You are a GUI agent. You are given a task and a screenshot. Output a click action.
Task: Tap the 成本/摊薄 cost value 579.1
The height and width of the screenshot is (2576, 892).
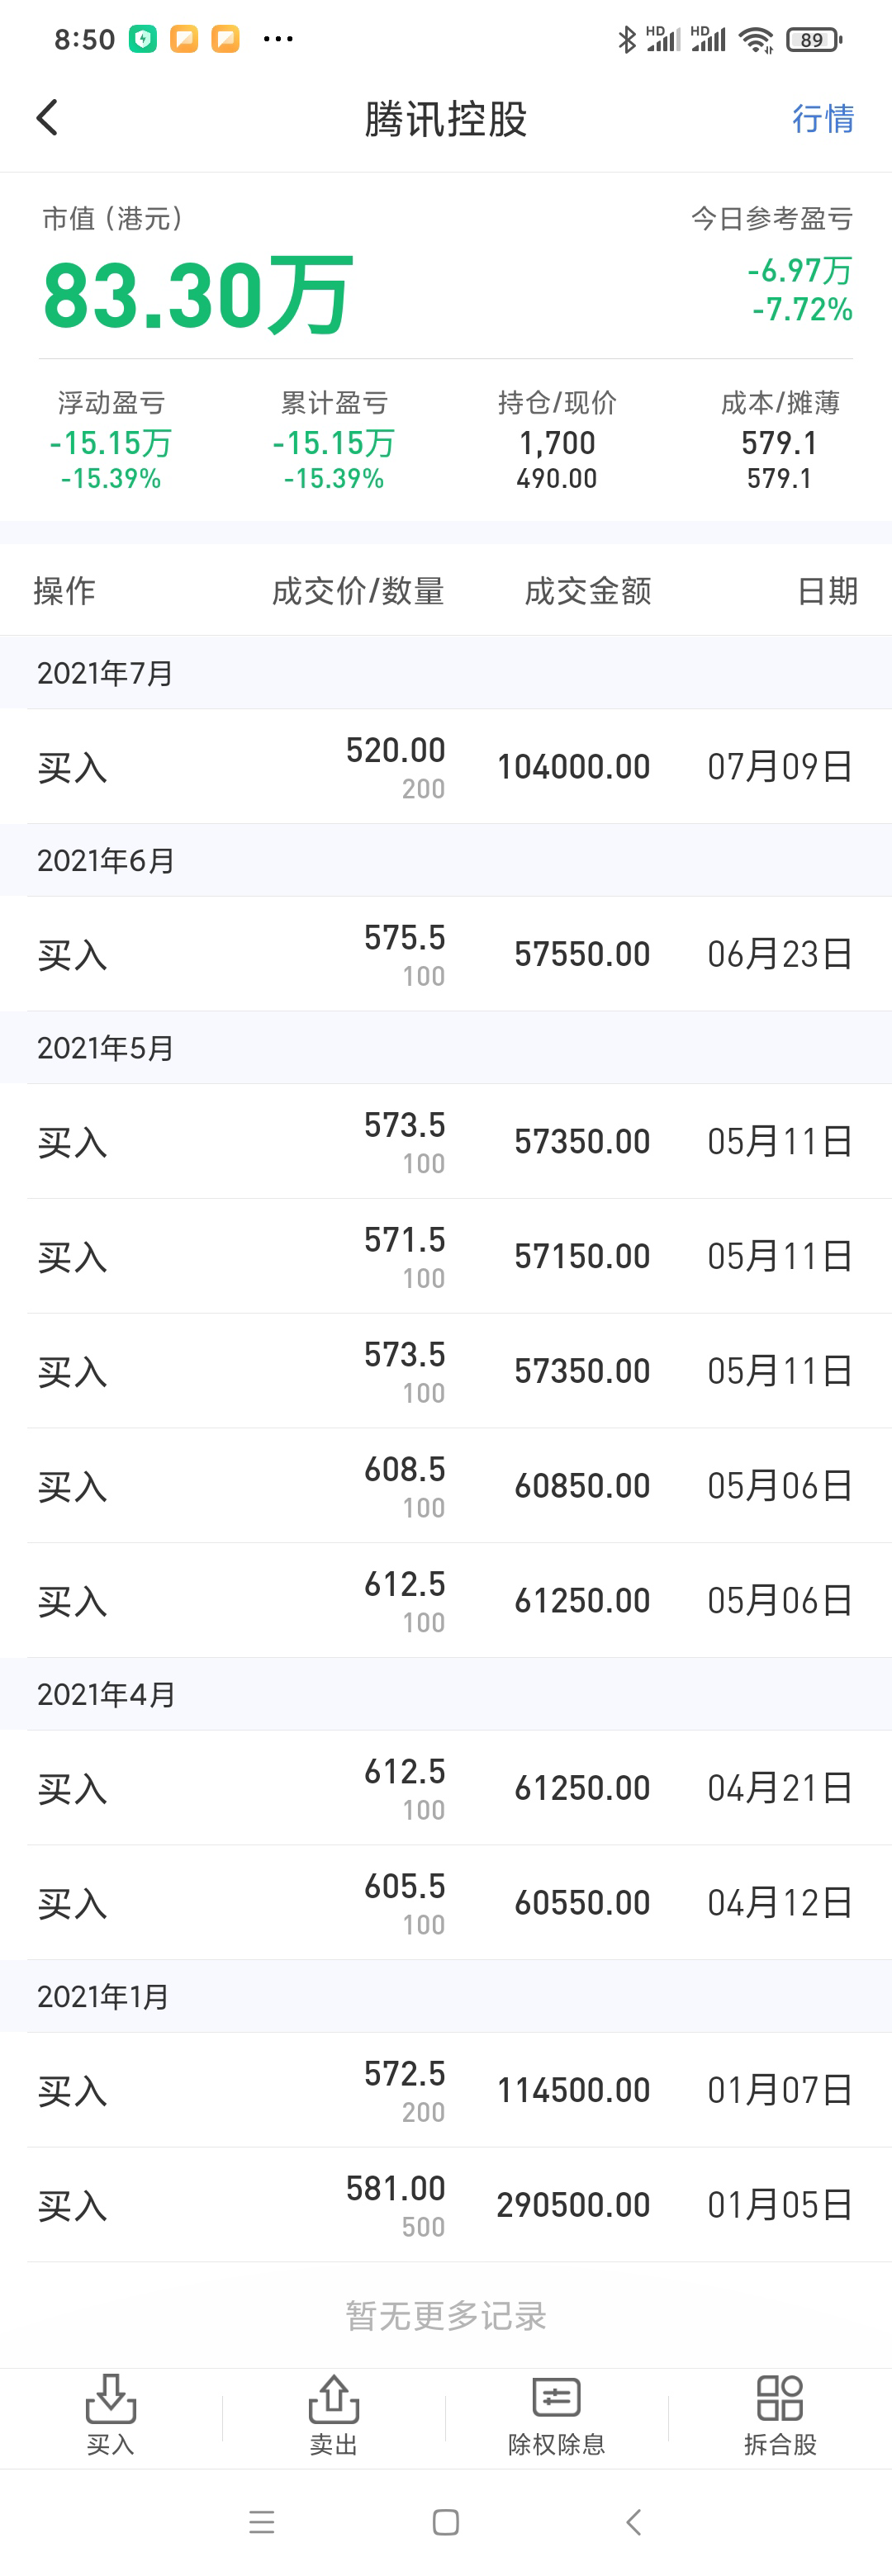[x=779, y=443]
